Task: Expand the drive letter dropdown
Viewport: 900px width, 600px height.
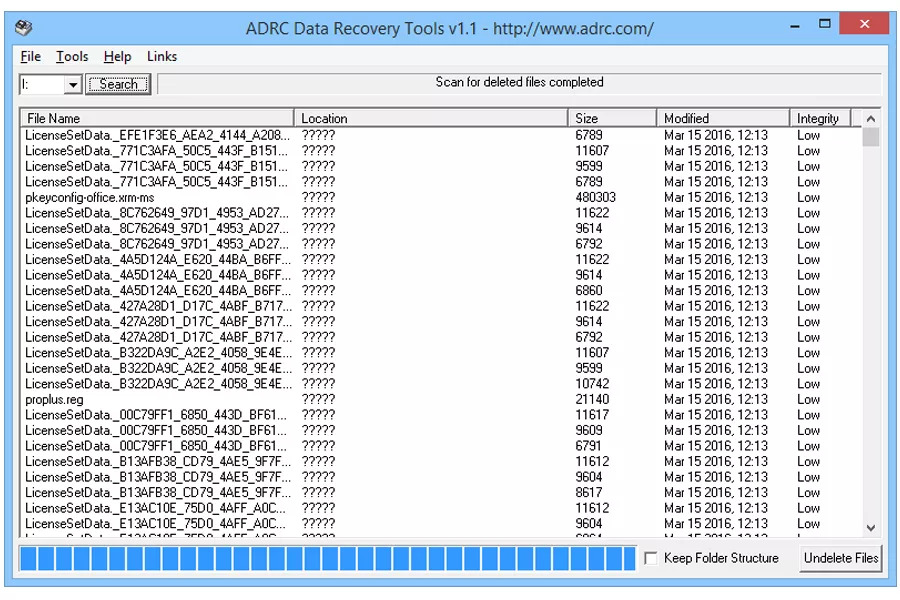Action: click(x=73, y=85)
